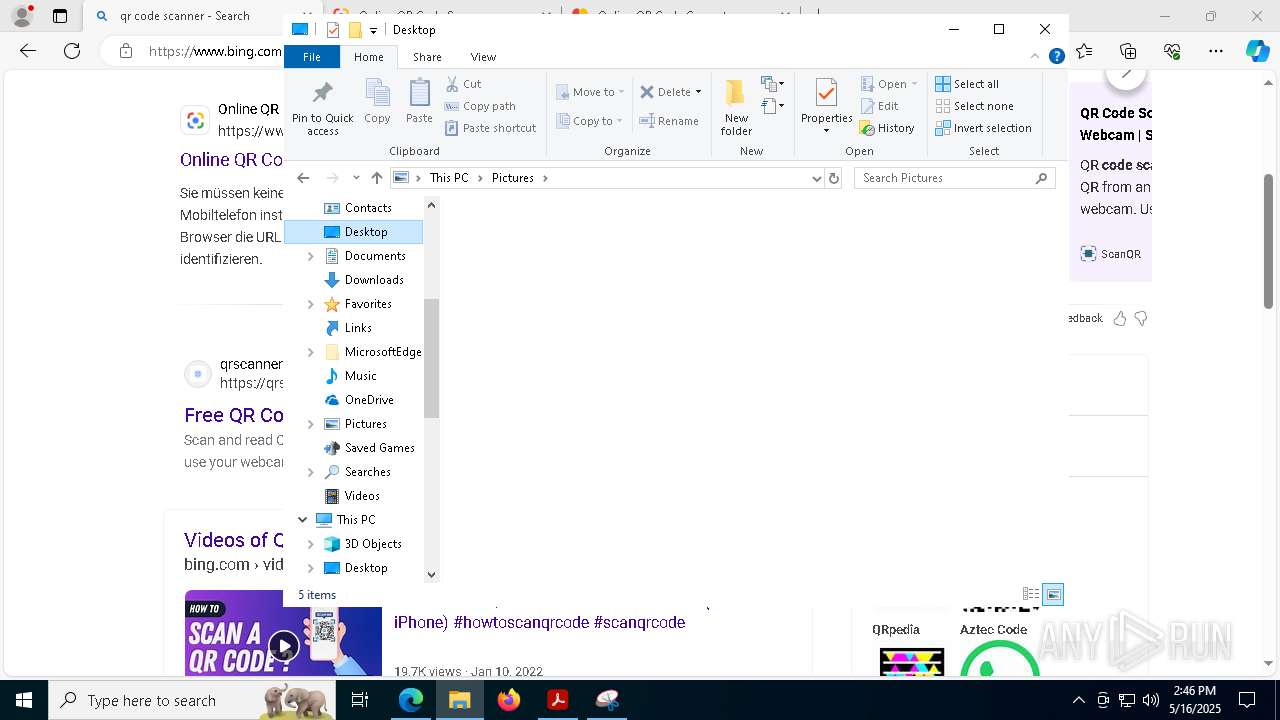Screen dimensions: 1280x720
Task: Click thumbs up feedback icon in browser
Action: click(x=1120, y=319)
